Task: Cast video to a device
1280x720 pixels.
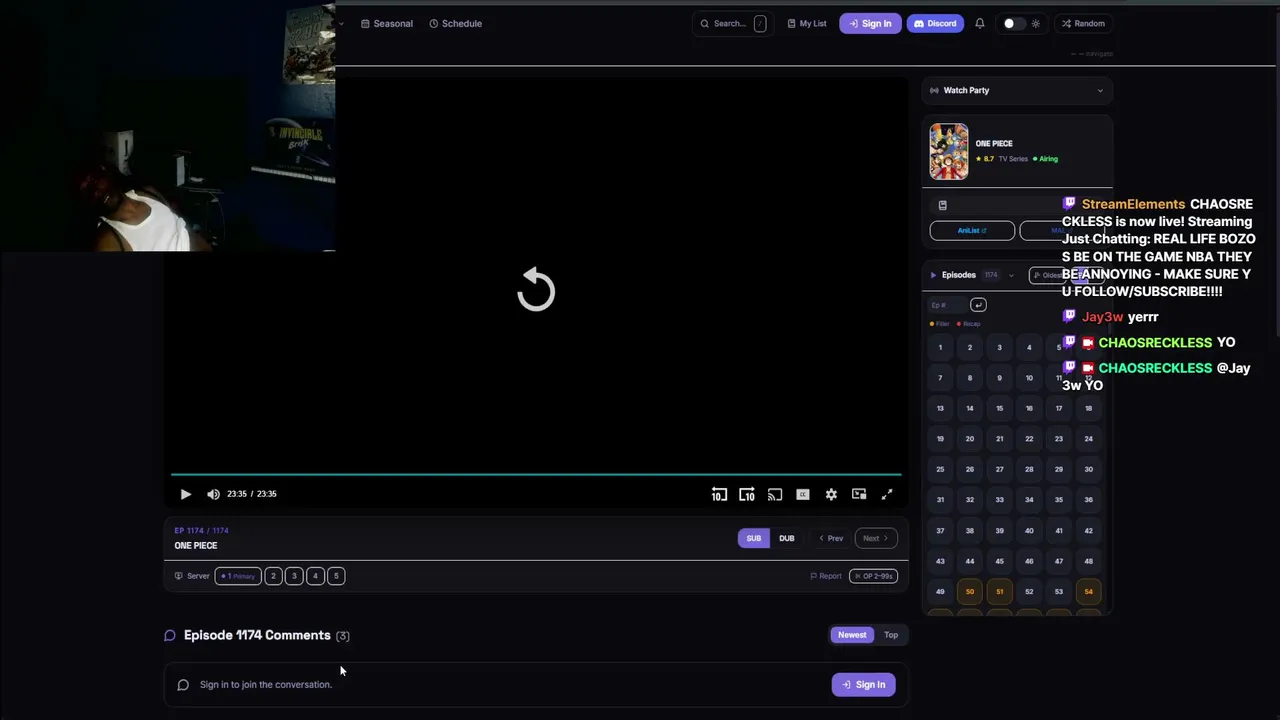Action: 775,494
